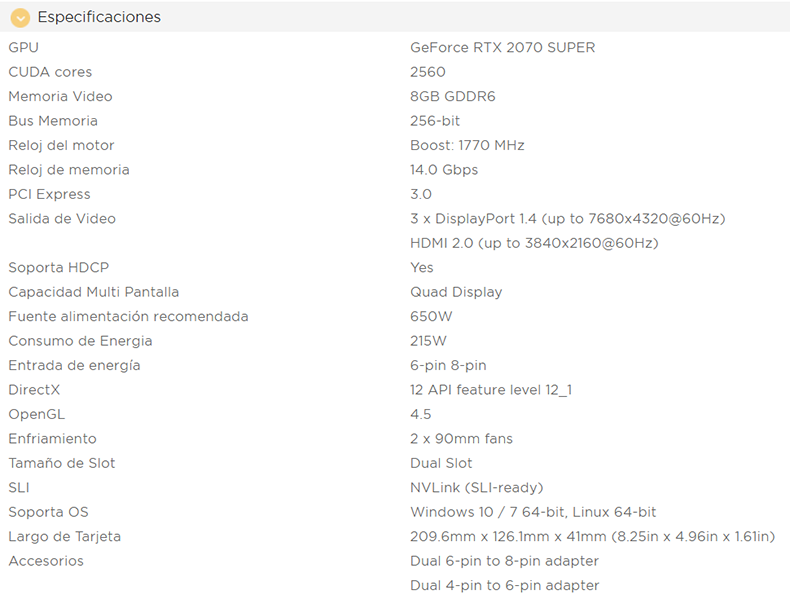Screen dimensions: 790x599
Task: Click the 8GB GDDR6 memory value
Action: point(452,96)
